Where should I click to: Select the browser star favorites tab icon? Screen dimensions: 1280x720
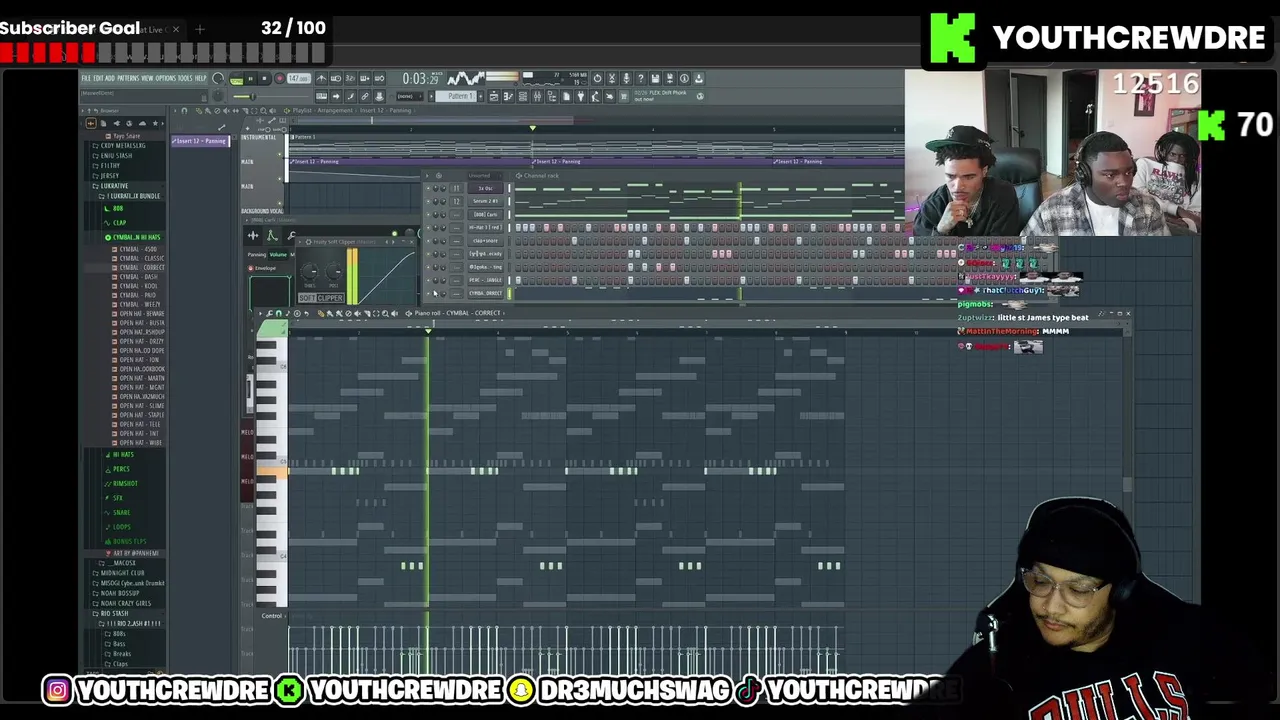tap(155, 123)
